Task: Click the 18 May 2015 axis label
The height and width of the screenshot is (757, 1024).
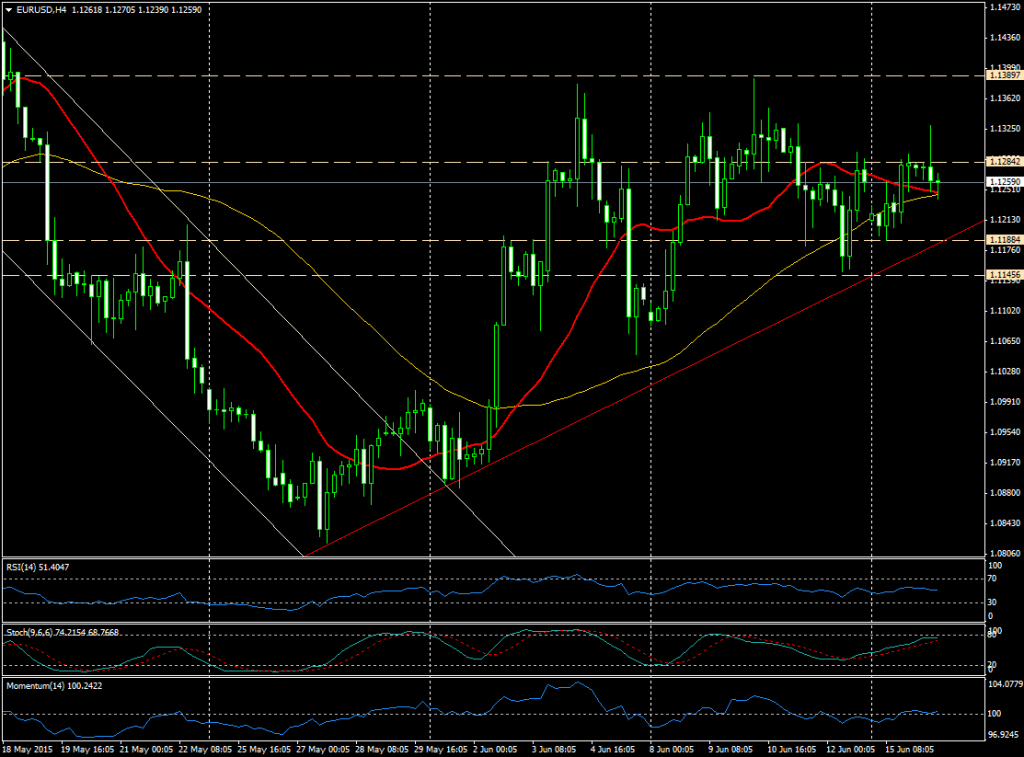Action: pos(30,747)
